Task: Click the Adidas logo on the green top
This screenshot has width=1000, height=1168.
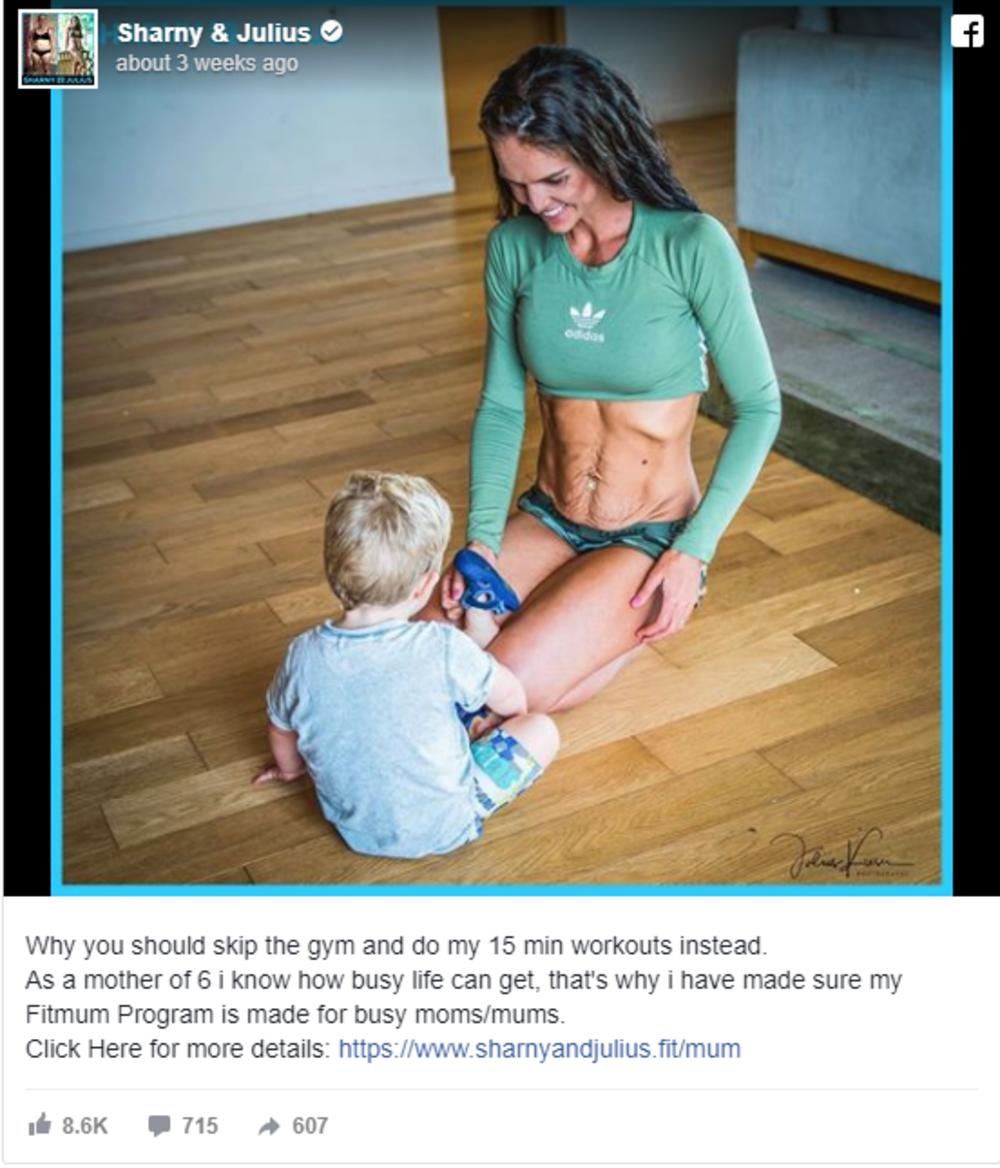Action: 587,322
